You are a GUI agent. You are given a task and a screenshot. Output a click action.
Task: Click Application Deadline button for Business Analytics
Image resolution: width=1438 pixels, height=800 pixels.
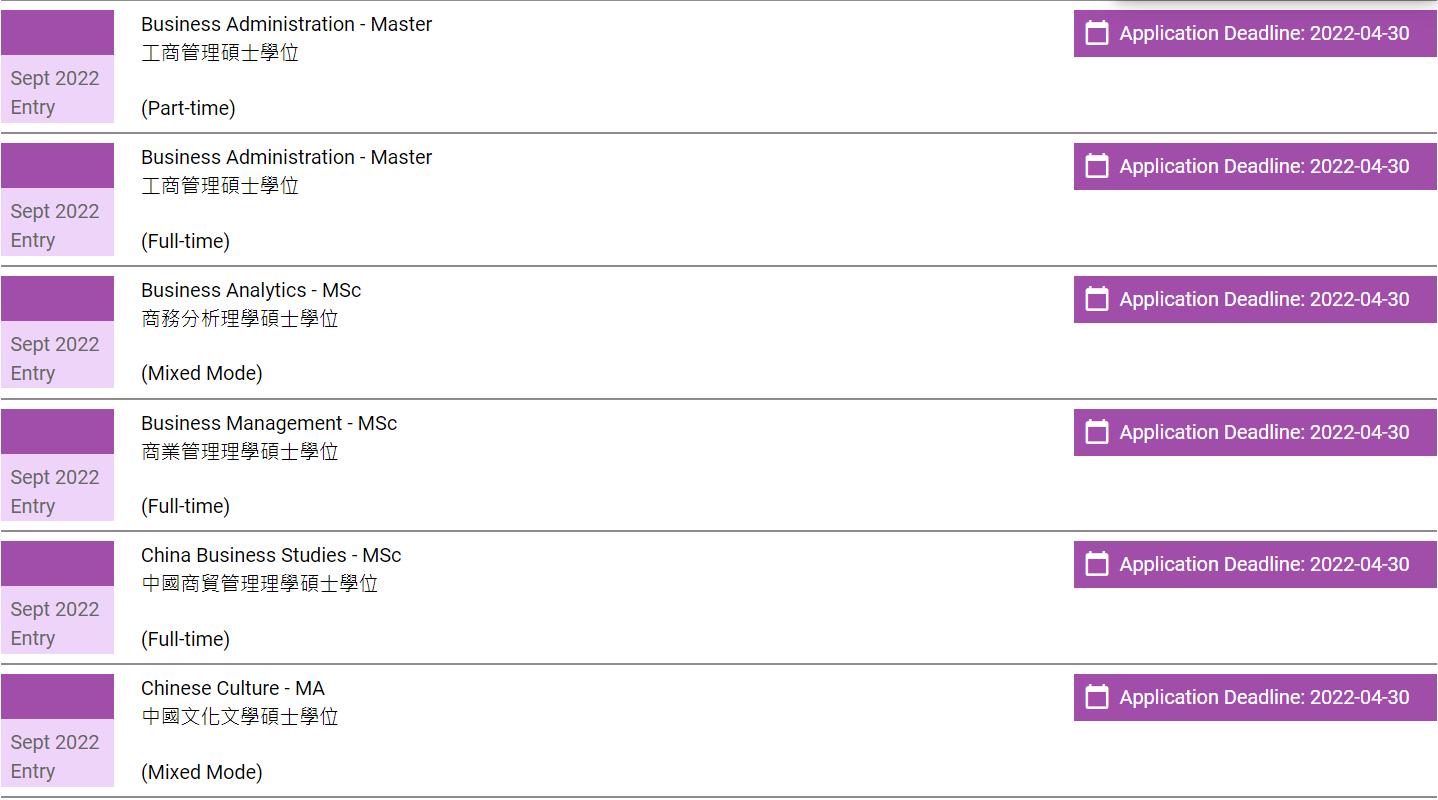pyautogui.click(x=1264, y=299)
